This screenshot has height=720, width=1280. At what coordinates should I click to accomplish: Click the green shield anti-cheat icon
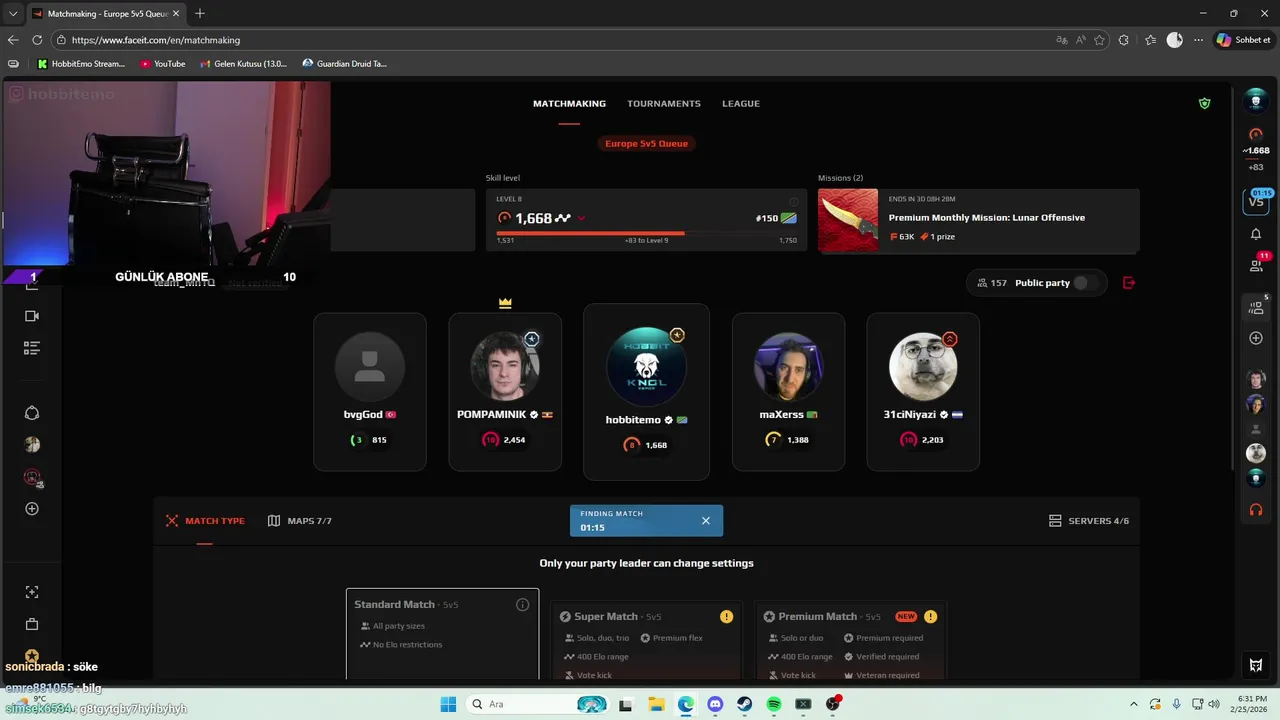click(x=1204, y=103)
